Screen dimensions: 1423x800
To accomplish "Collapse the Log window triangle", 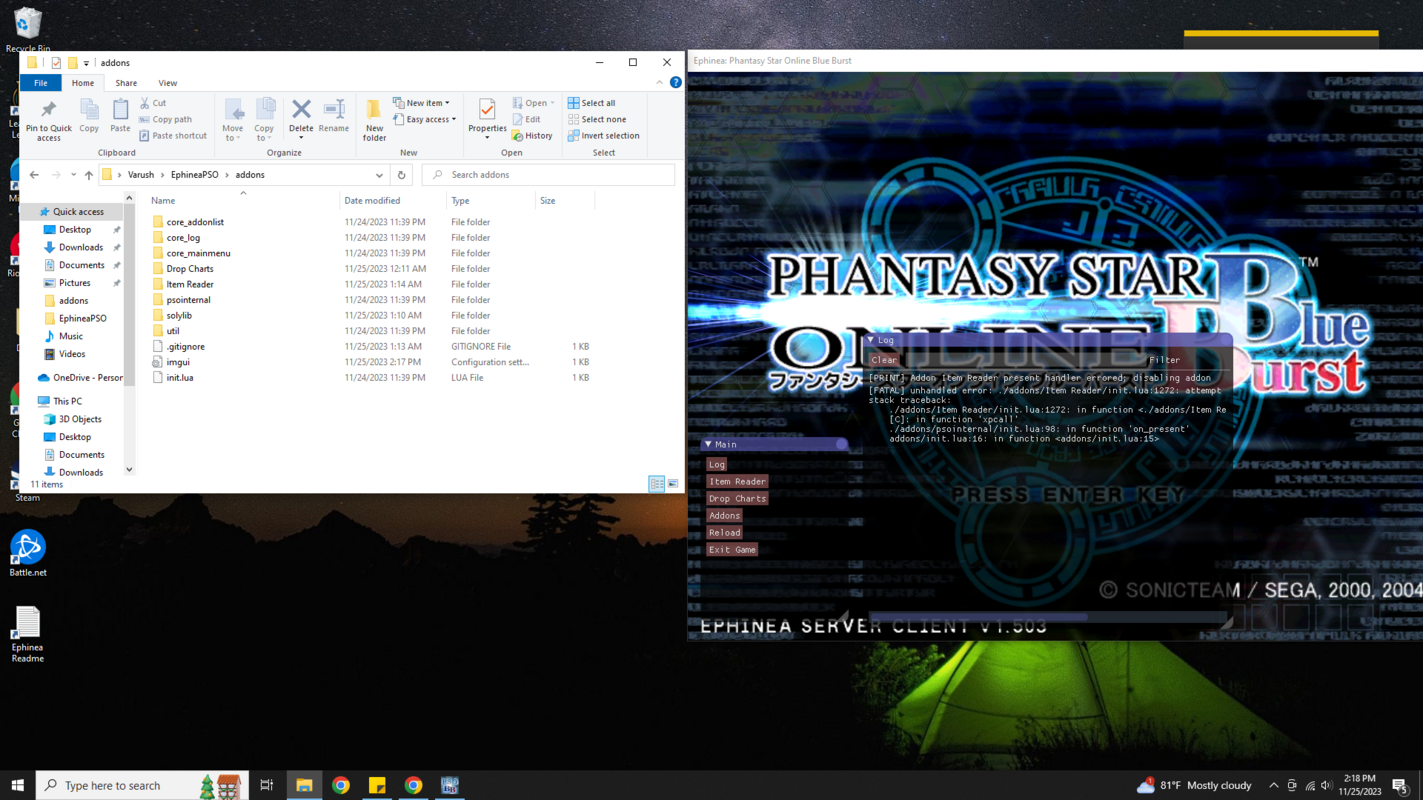I will [x=870, y=340].
